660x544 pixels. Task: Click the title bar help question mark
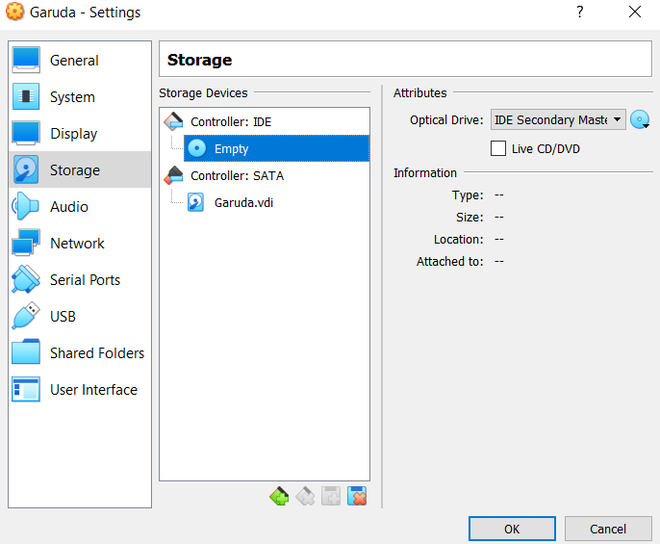579,13
